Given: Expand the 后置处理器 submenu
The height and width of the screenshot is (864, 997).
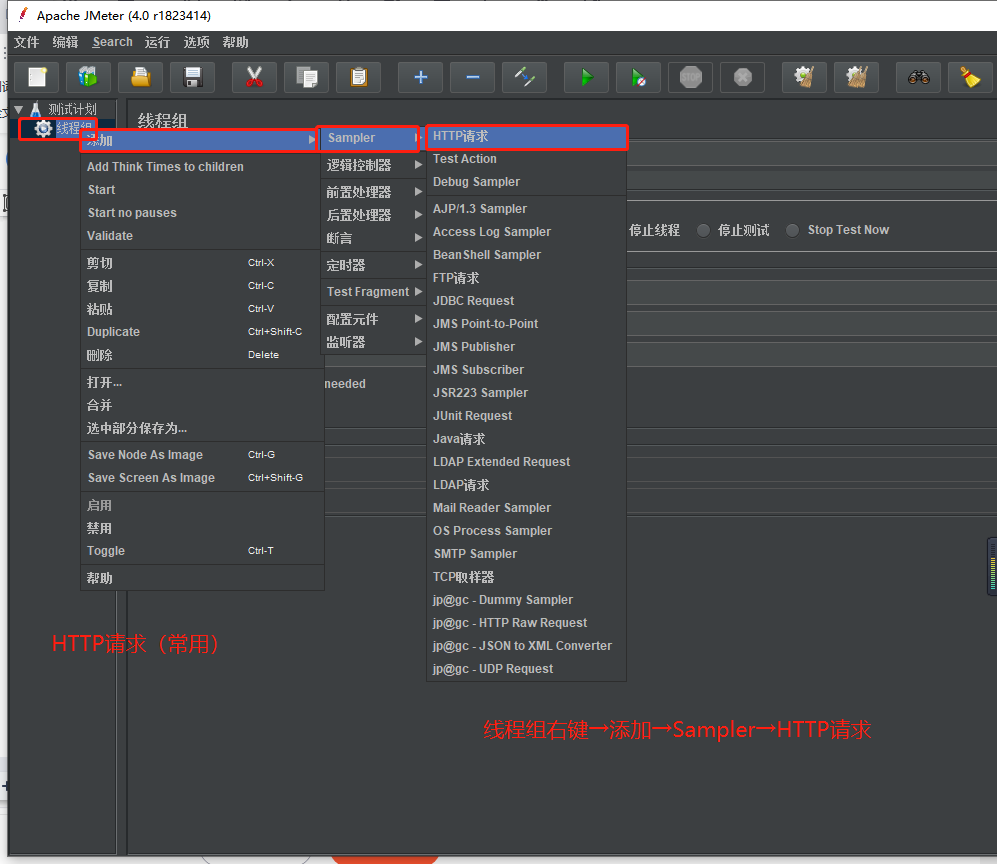Looking at the screenshot, I should tap(374, 215).
